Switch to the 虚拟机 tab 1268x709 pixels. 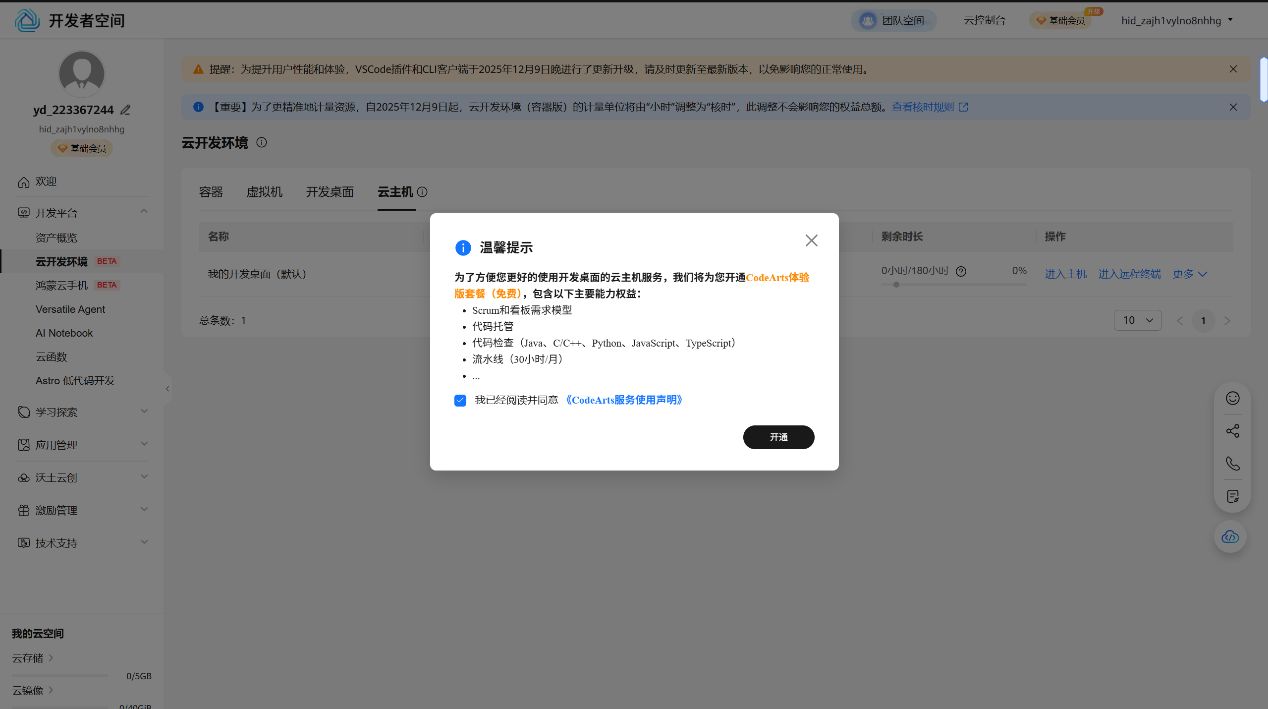(x=264, y=192)
